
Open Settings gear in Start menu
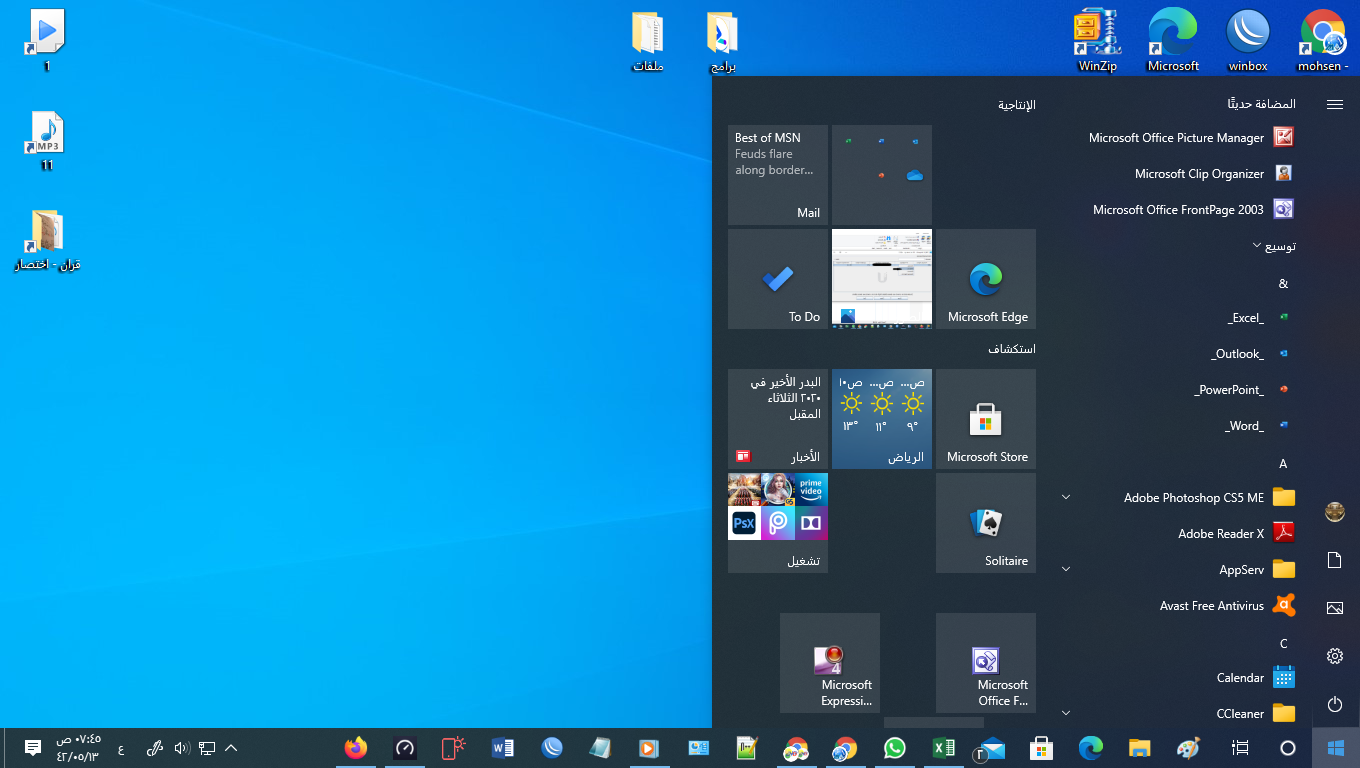pos(1335,656)
